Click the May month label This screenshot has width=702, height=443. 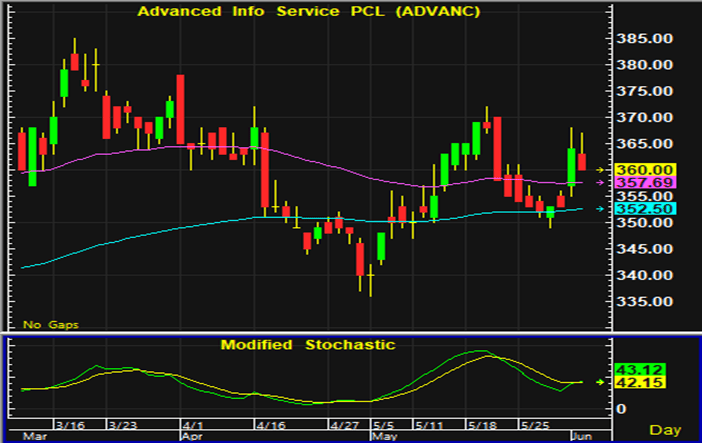click(385, 436)
